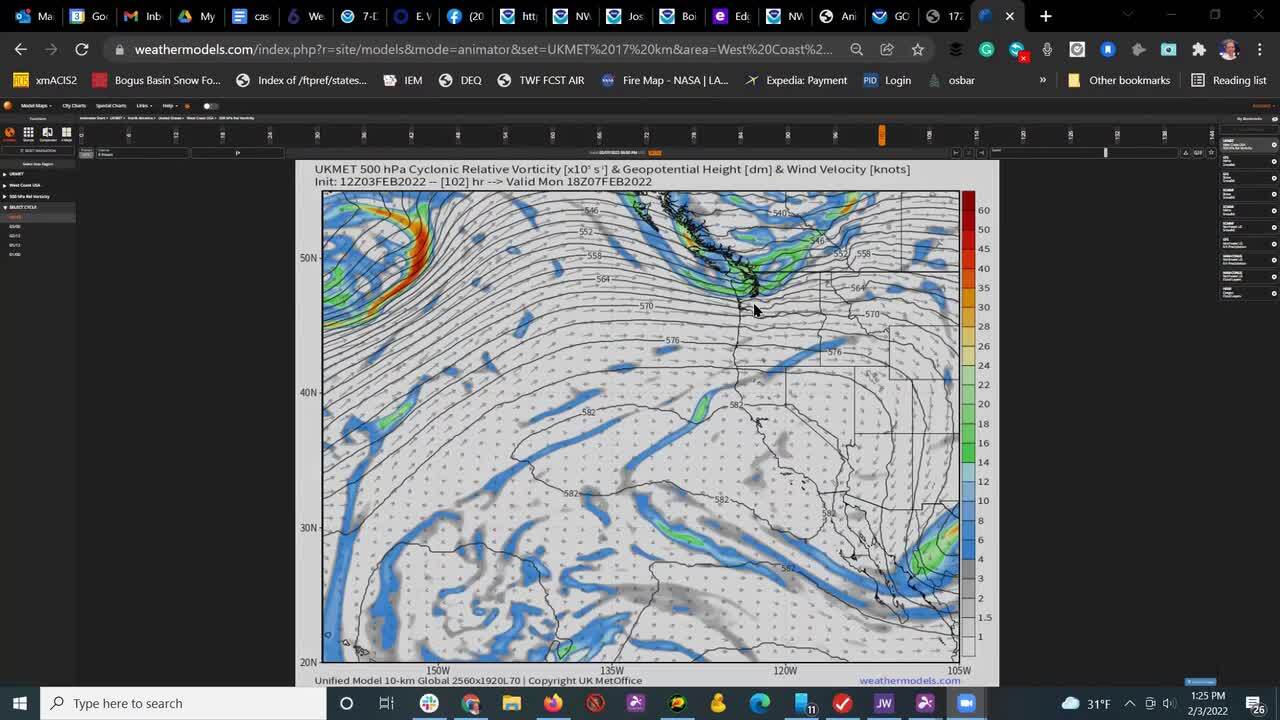Select the Compositor icon
Image resolution: width=1280 pixels, height=720 pixels.
tap(47, 131)
